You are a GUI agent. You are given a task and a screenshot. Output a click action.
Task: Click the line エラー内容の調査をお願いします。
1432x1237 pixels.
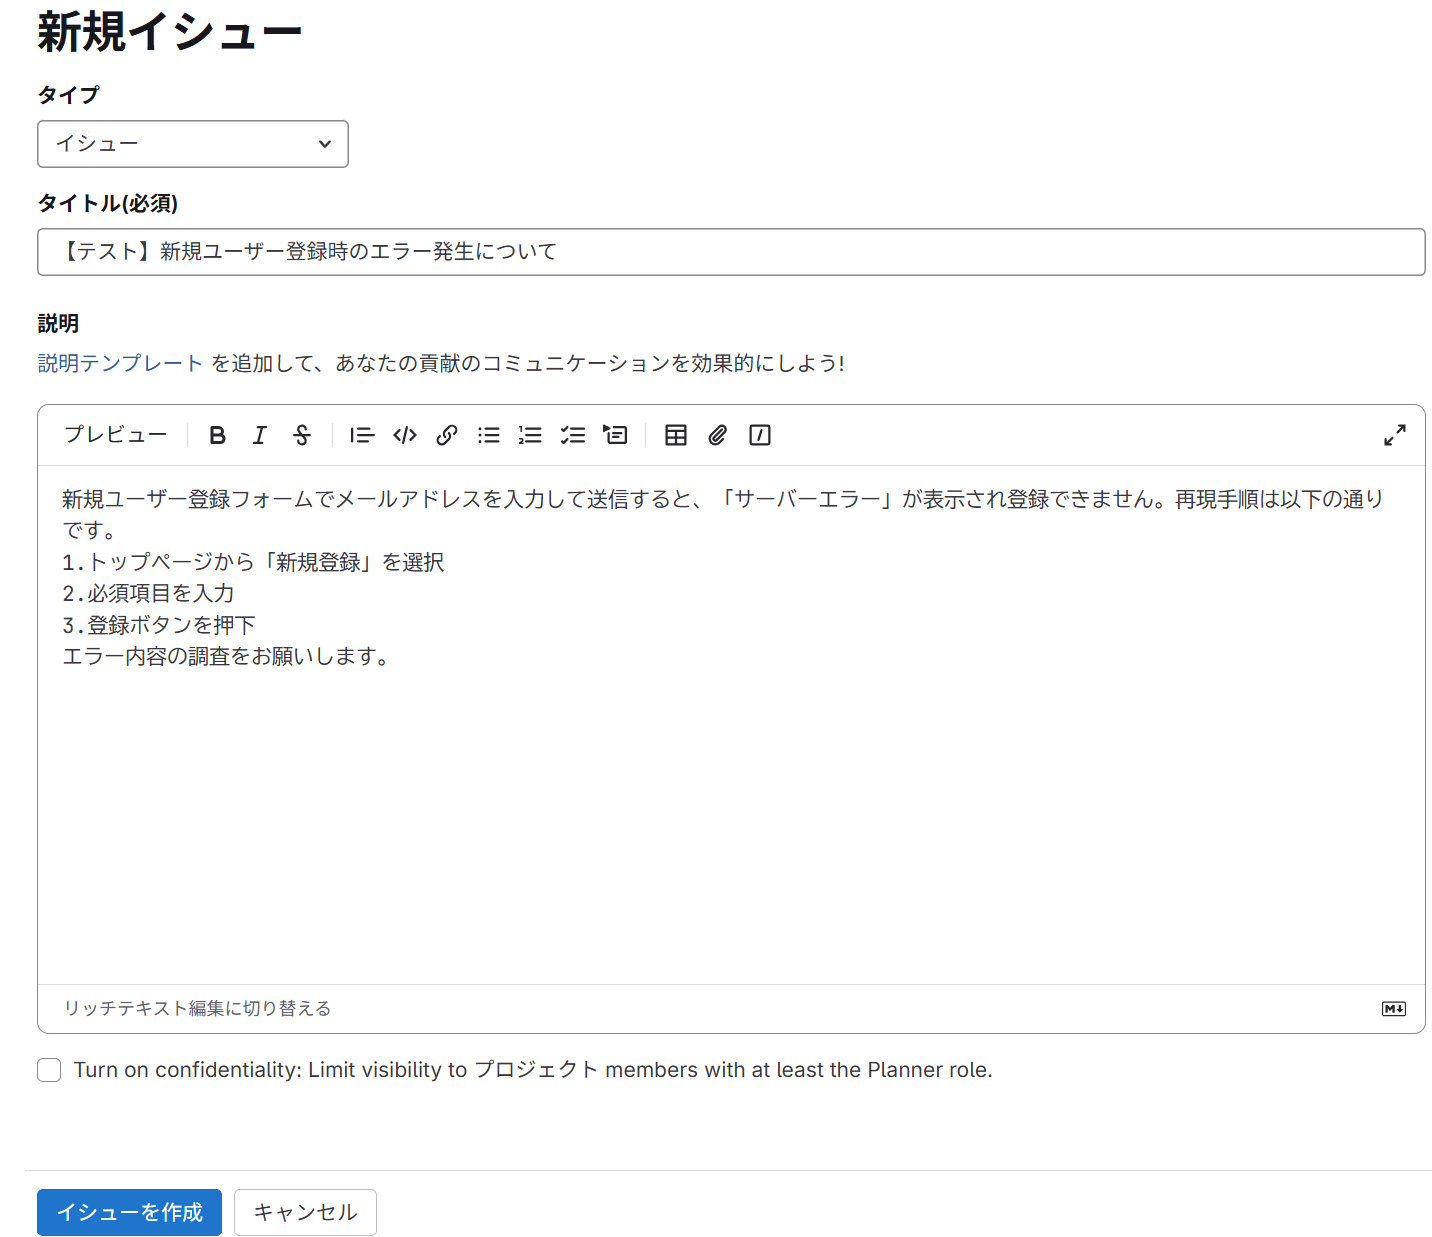click(x=226, y=657)
